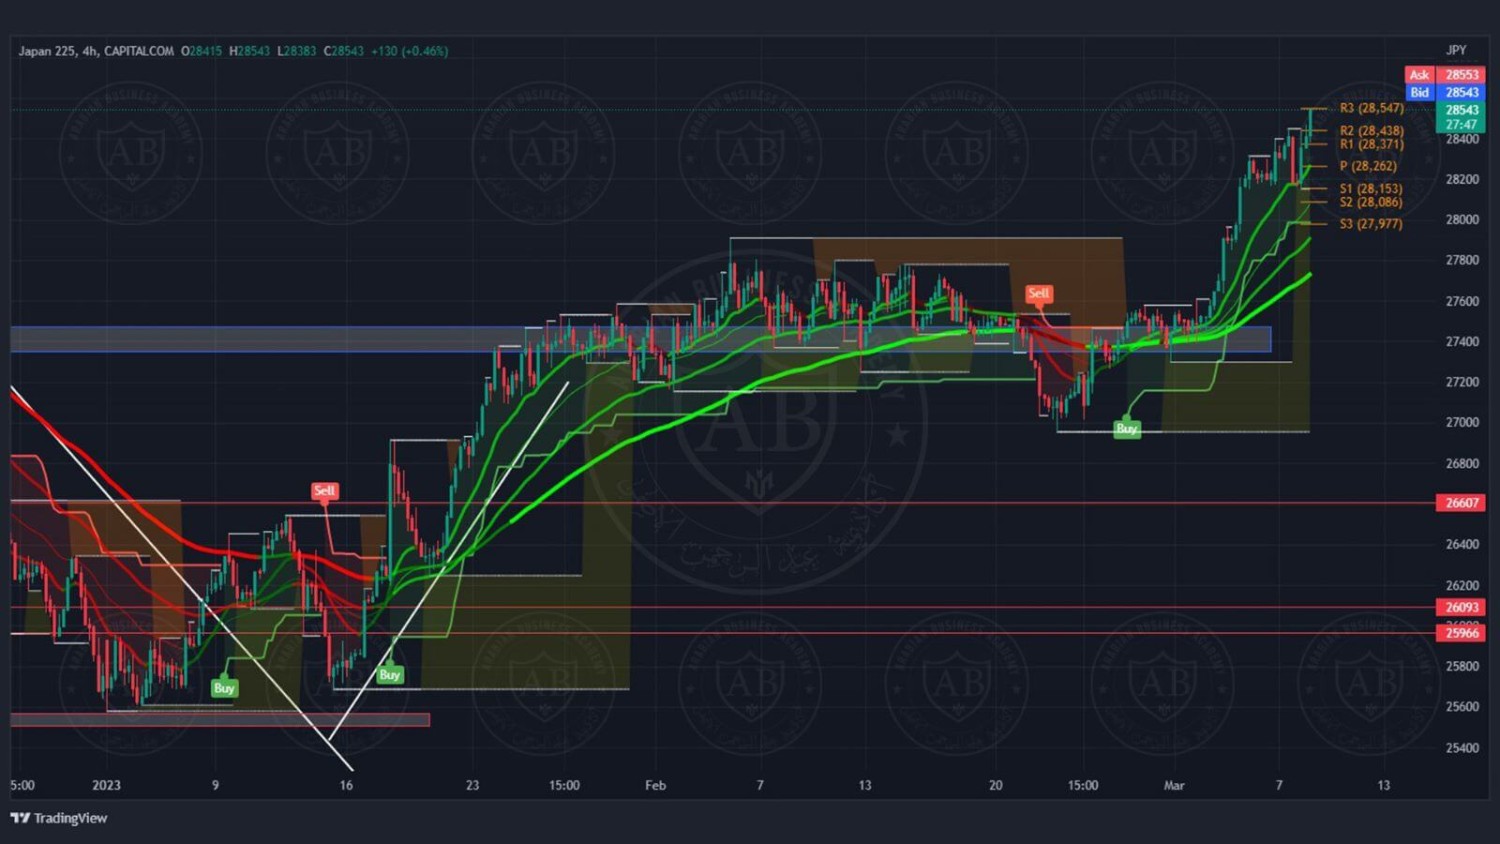Click the change value +130 (+0.46%)
Image resolution: width=1500 pixels, height=844 pixels.
click(410, 51)
